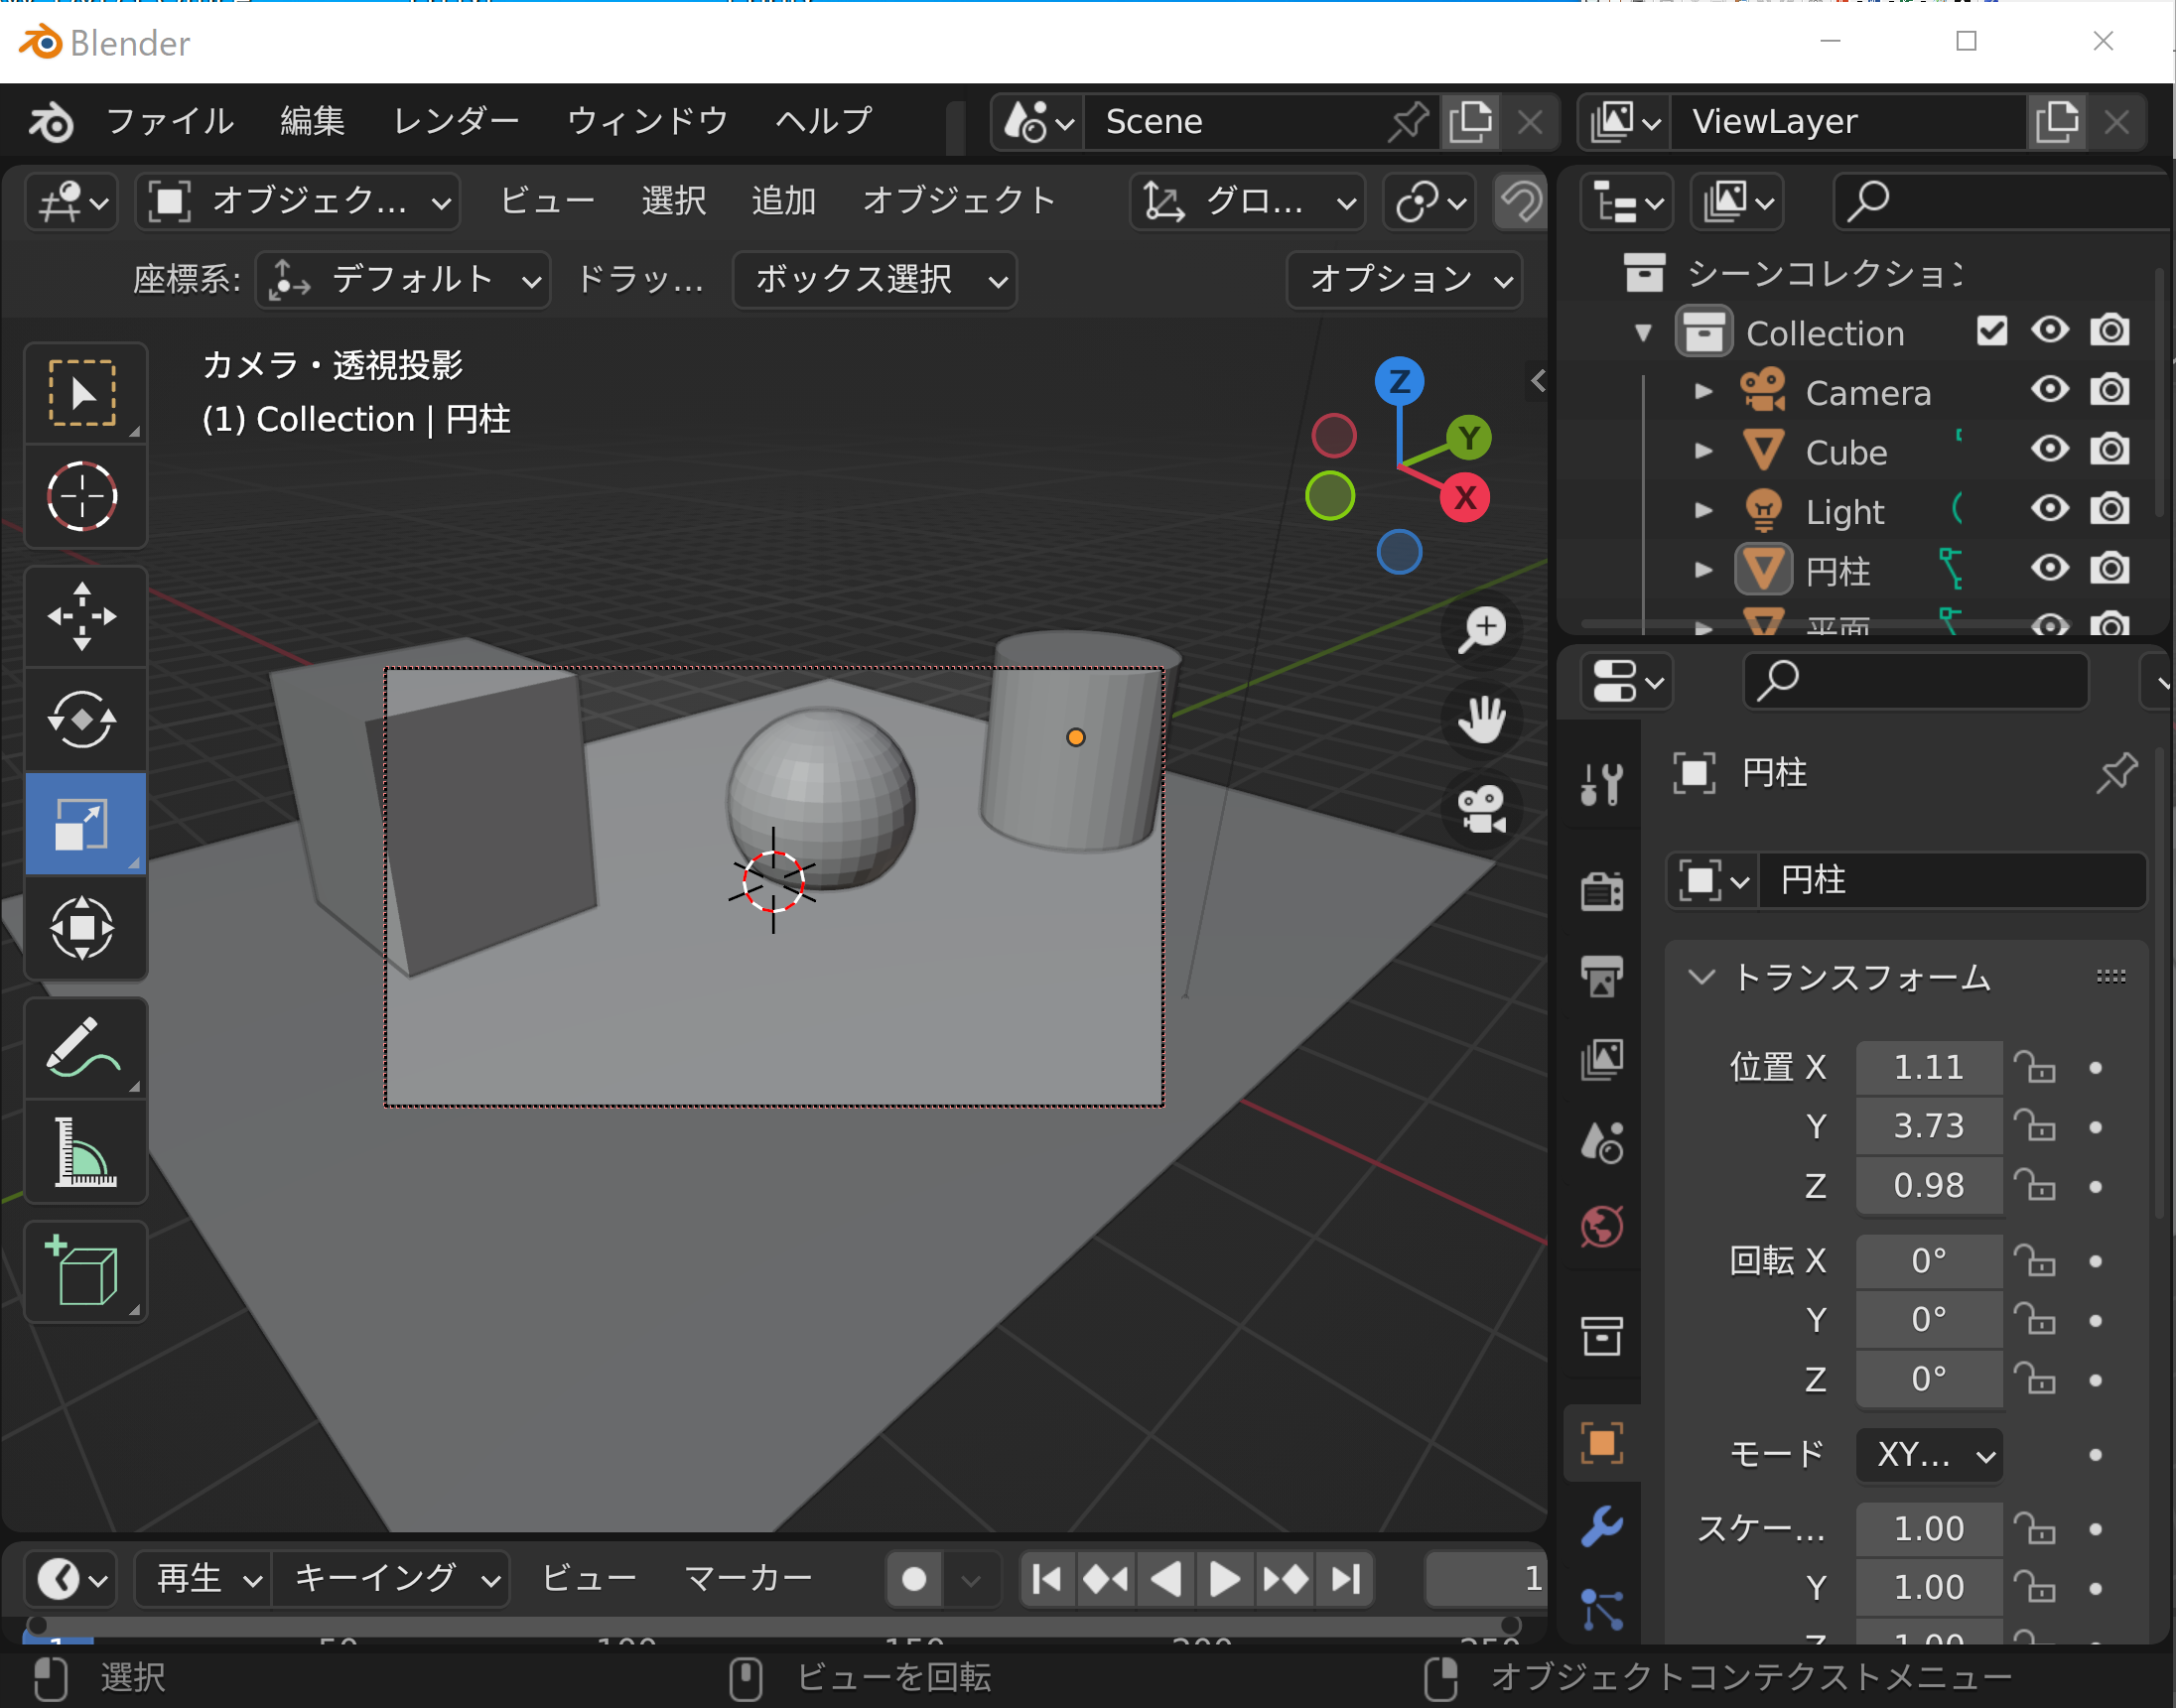Open the Object properties tab

tap(1601, 1444)
